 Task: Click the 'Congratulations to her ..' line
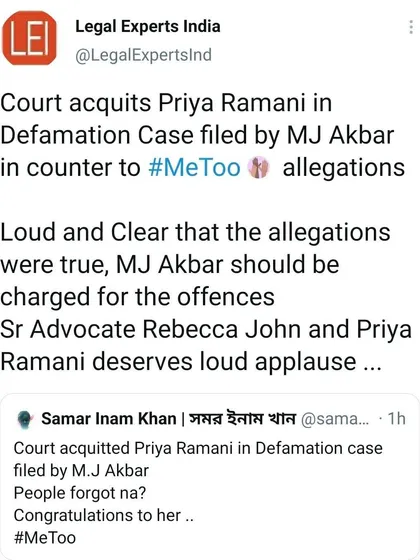(x=104, y=515)
